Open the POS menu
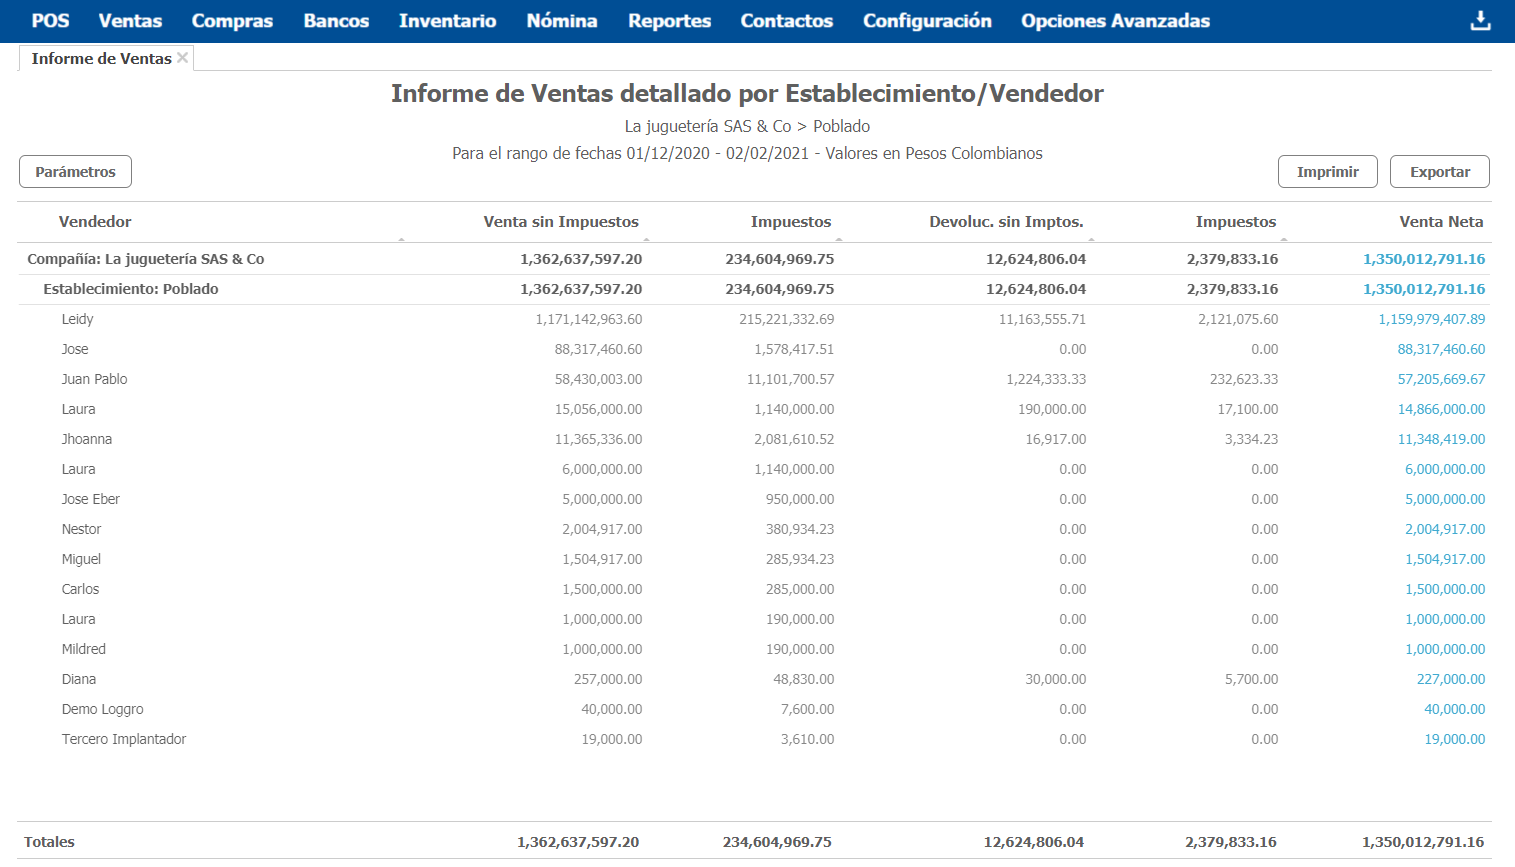Viewport: 1515px width, 867px height. (50, 21)
